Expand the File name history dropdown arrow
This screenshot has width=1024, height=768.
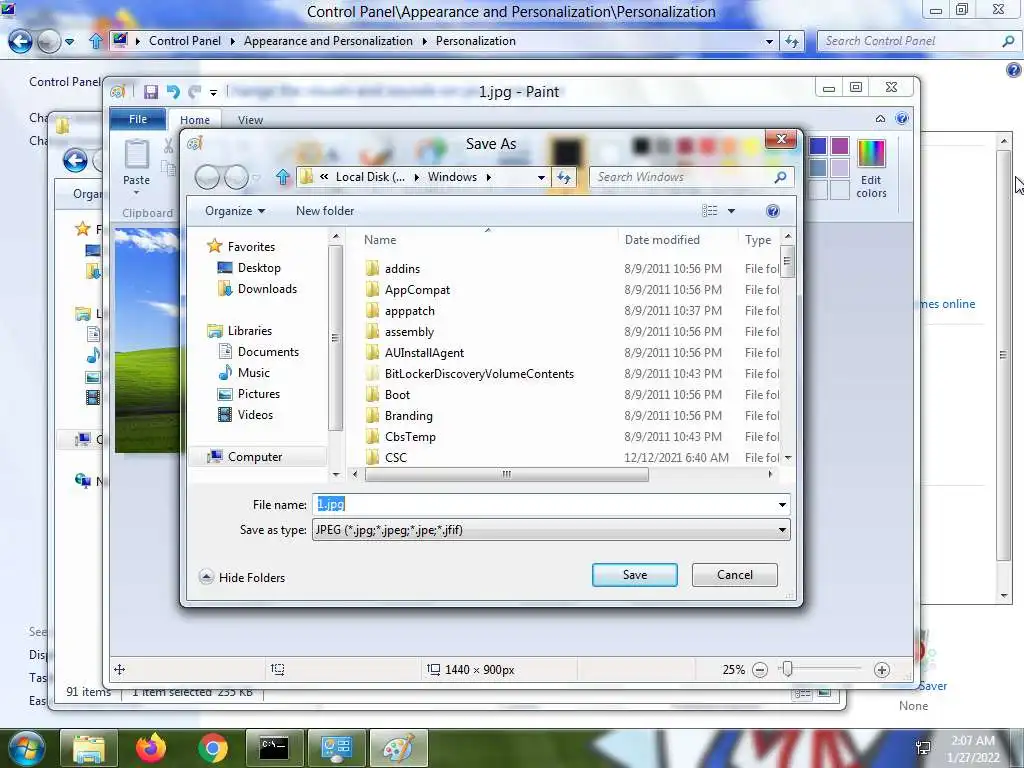click(x=782, y=504)
